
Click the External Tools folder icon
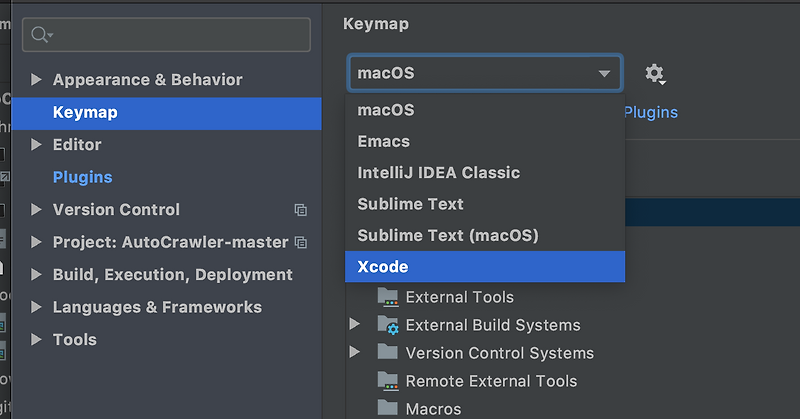coord(387,296)
